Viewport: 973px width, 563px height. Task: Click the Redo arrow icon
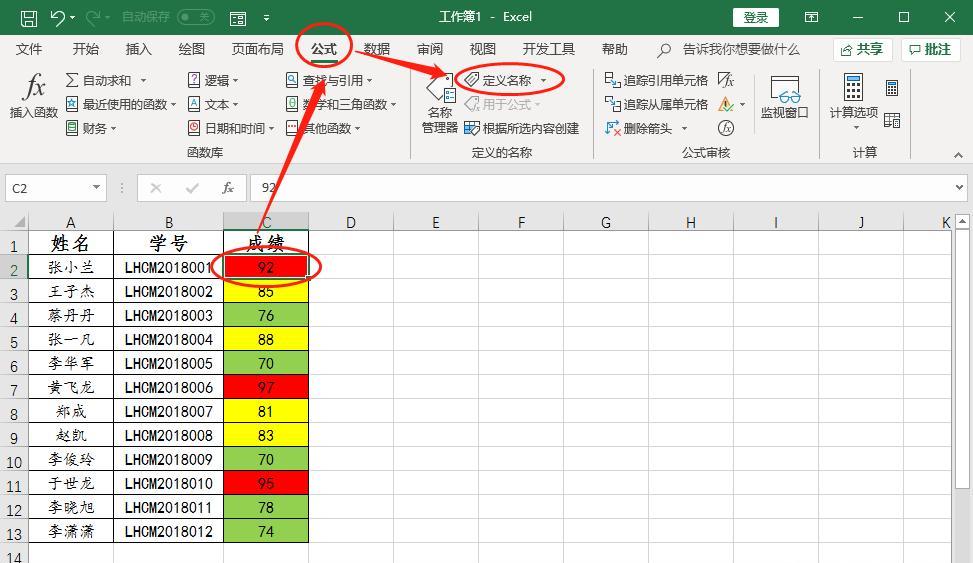pyautogui.click(x=93, y=18)
